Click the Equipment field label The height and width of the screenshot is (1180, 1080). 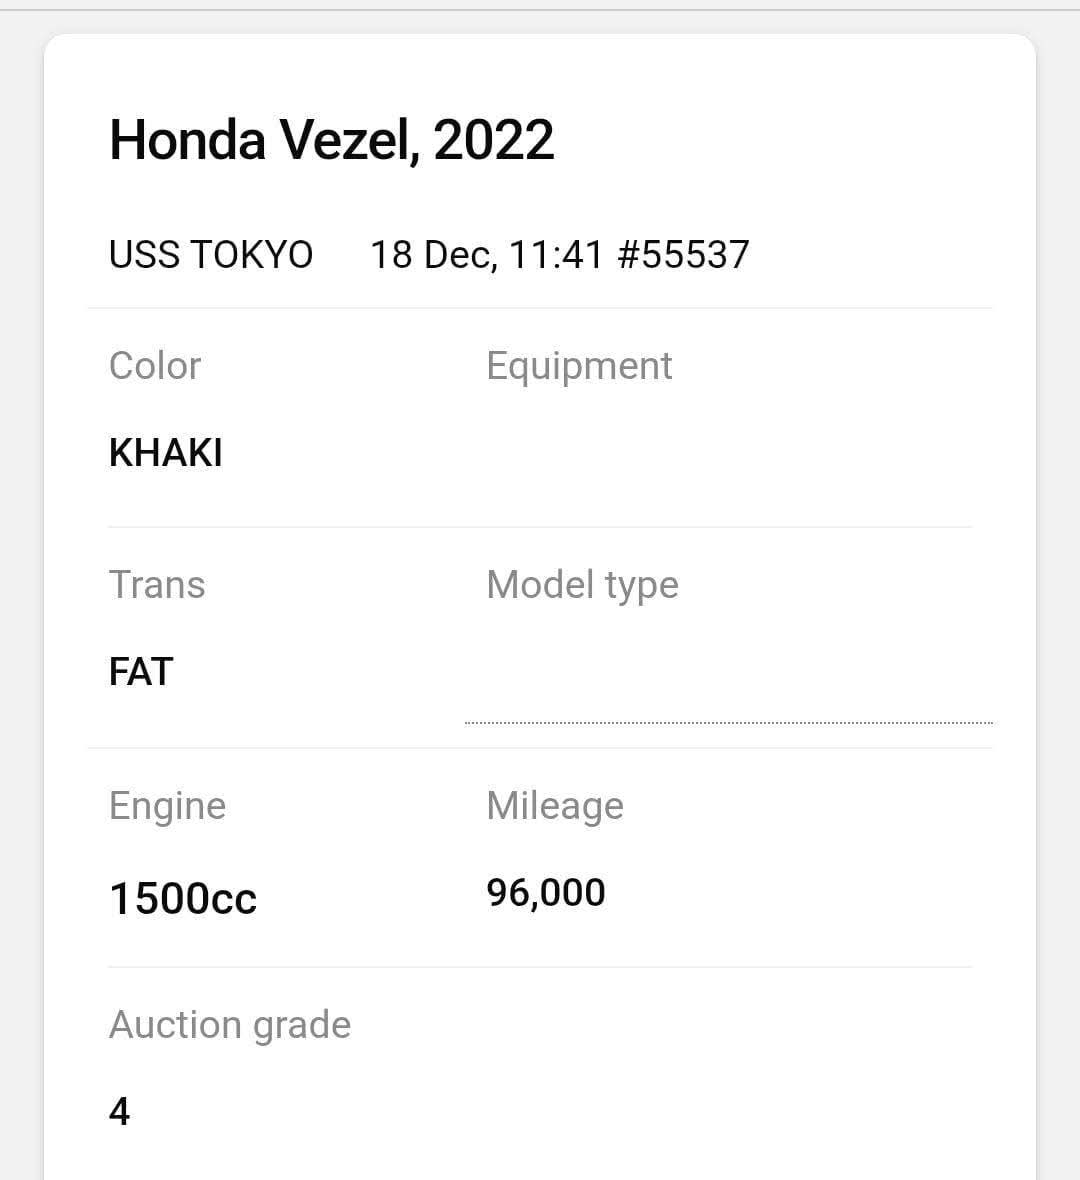pyautogui.click(x=578, y=366)
